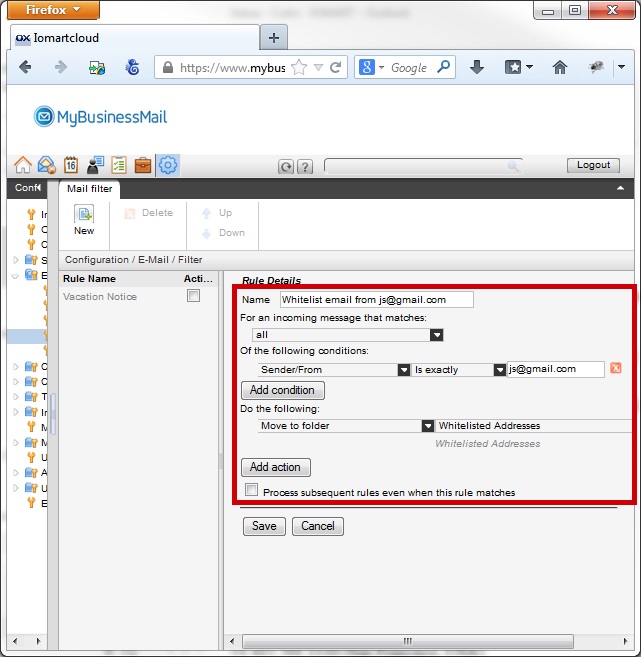Open the E-Mail module icon
The height and width of the screenshot is (657, 641).
(46, 166)
